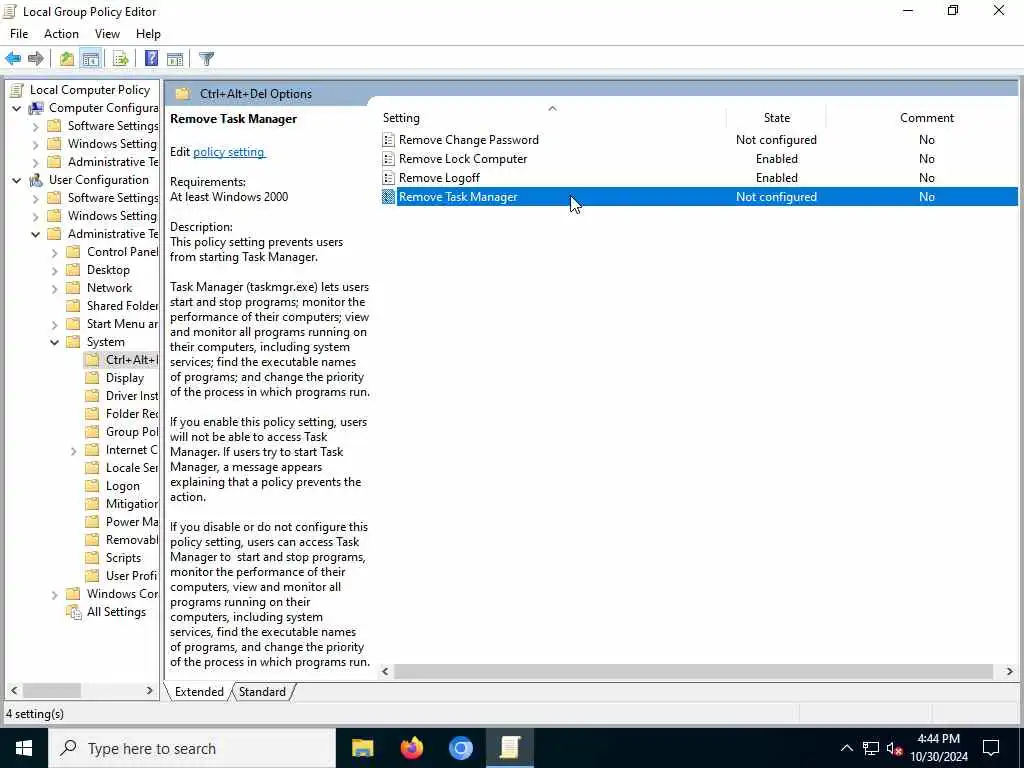
Task: Click the tree pane scroll right arrow
Action: 149,690
